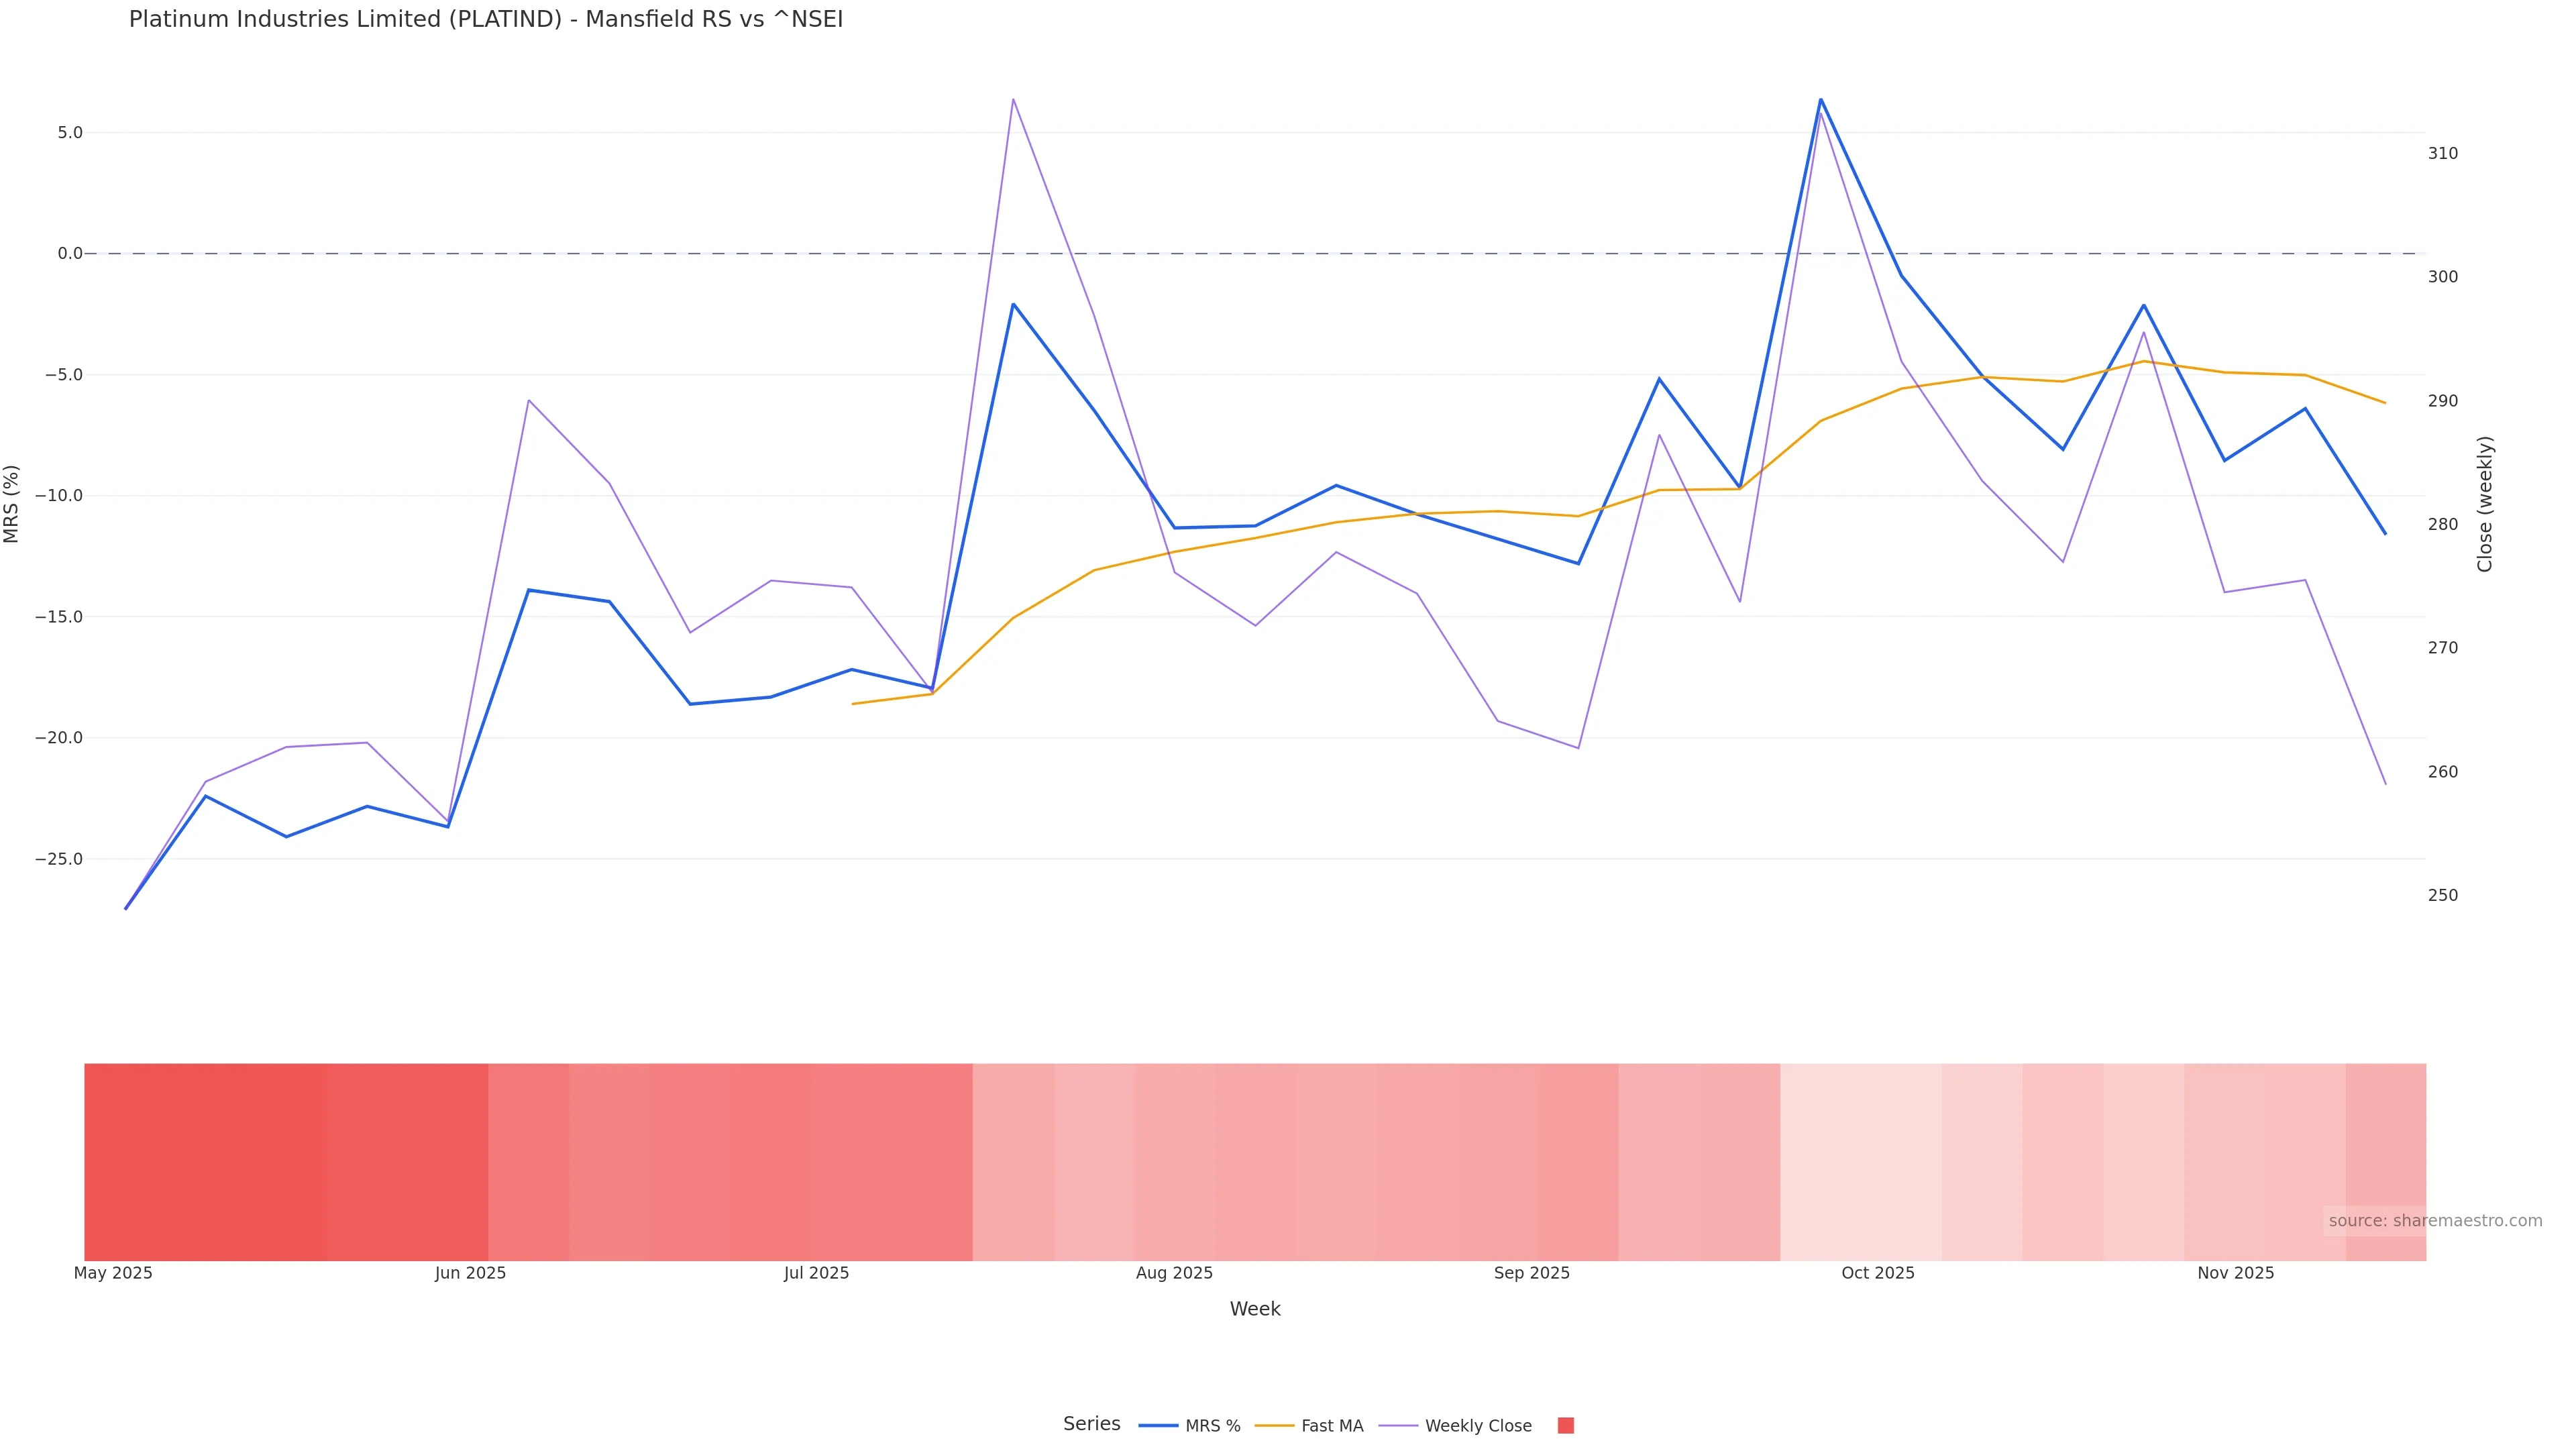Select the Oct 2025 x-axis label
Image resolution: width=2576 pixels, height=1449 pixels.
(1878, 1274)
